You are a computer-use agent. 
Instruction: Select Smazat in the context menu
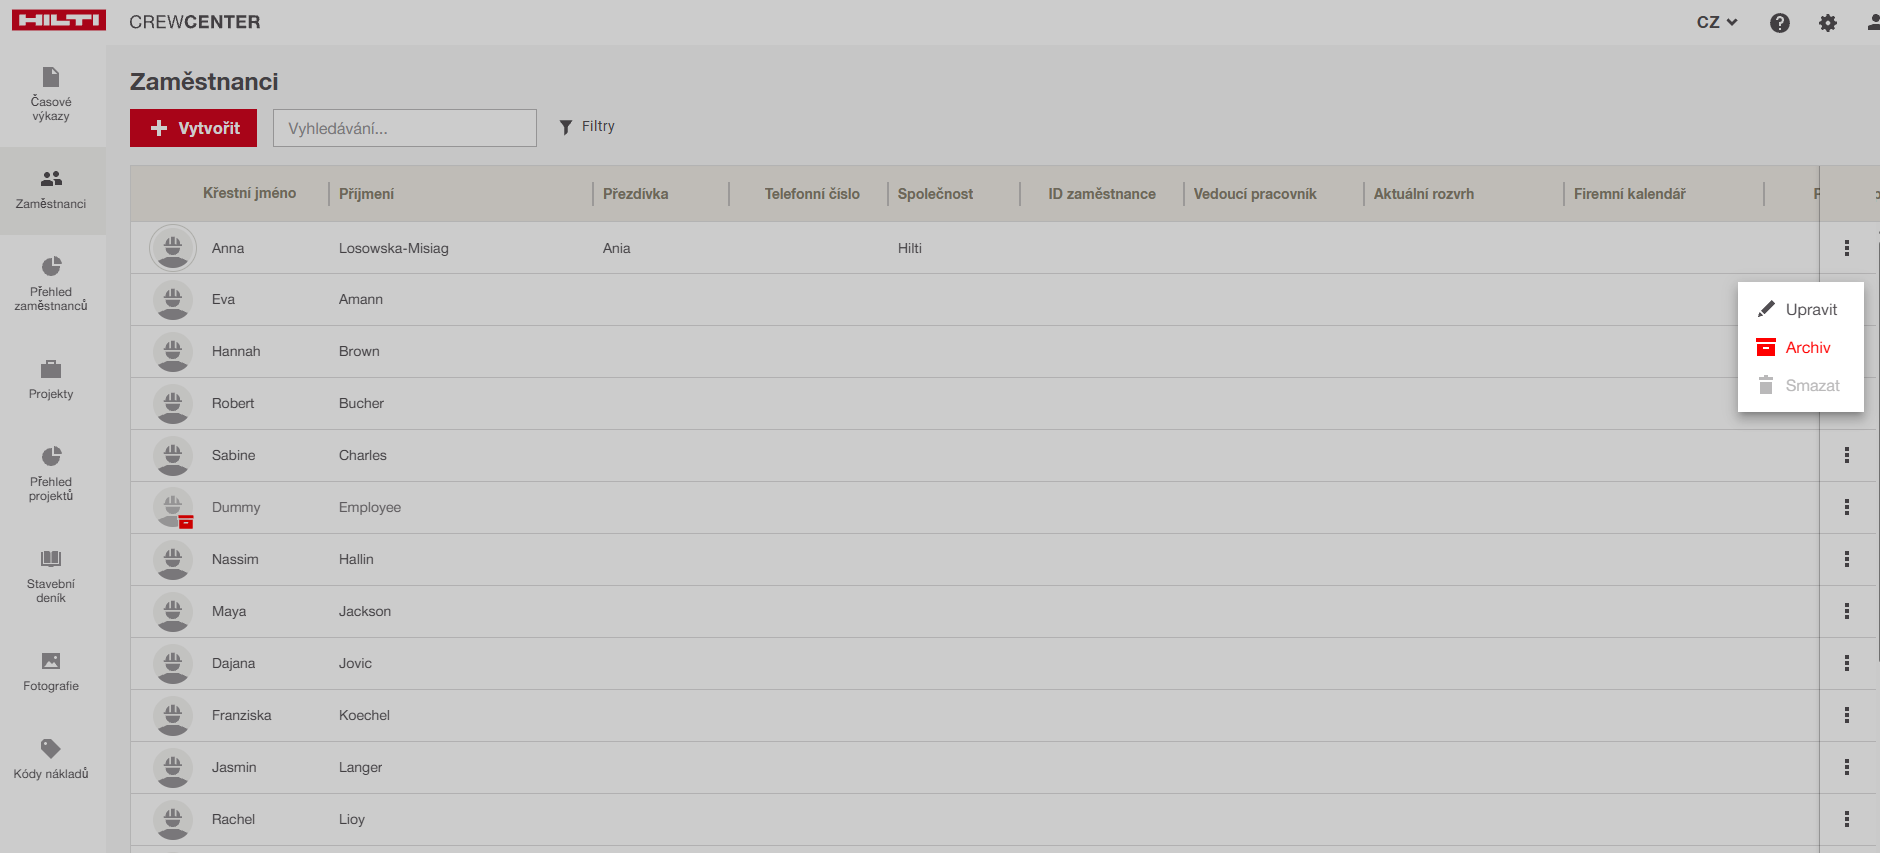click(x=1799, y=386)
